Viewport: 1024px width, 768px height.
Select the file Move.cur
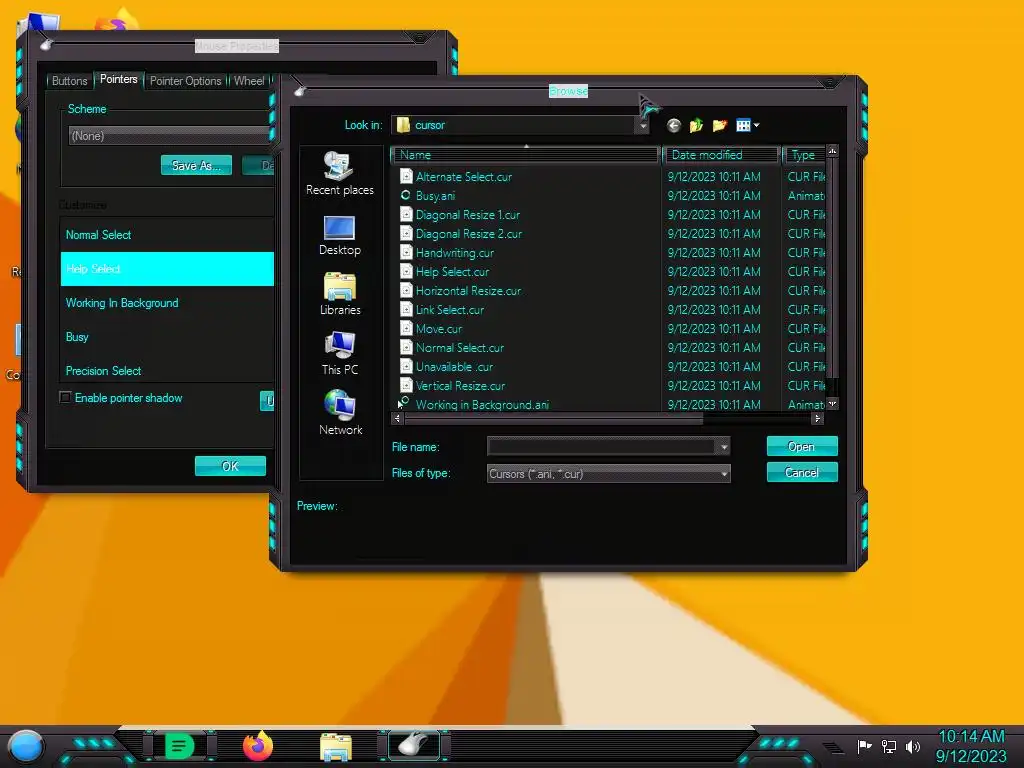[x=439, y=328]
